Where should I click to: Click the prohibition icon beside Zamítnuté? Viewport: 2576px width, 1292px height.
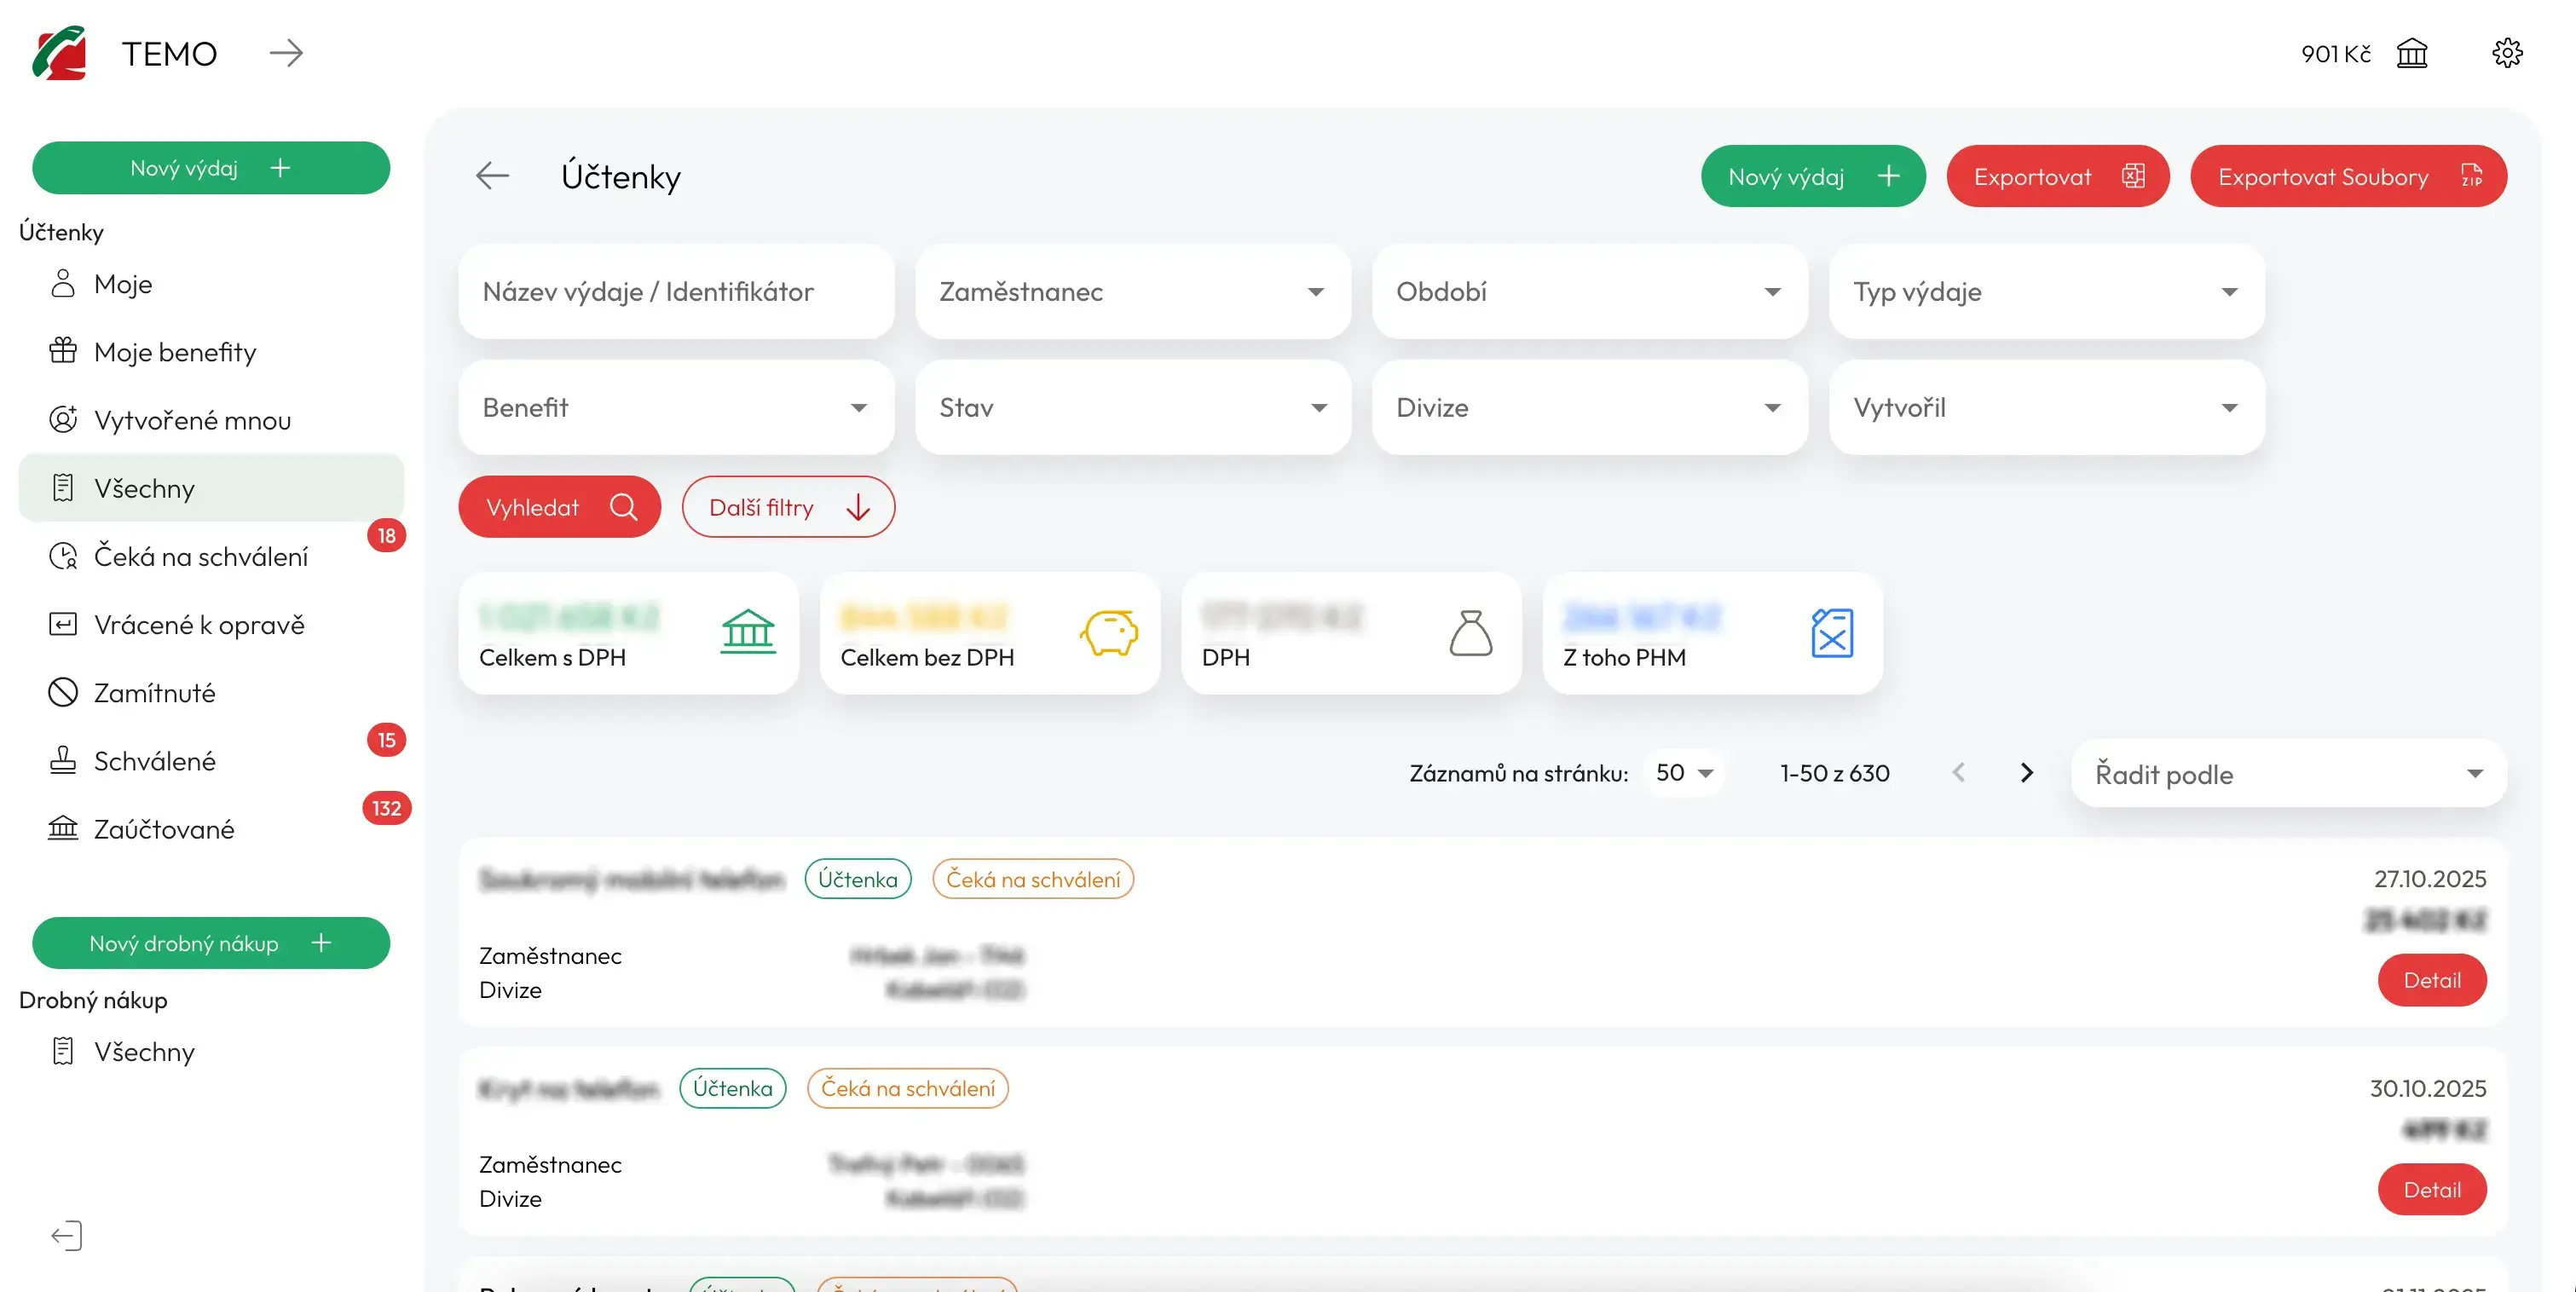click(63, 692)
